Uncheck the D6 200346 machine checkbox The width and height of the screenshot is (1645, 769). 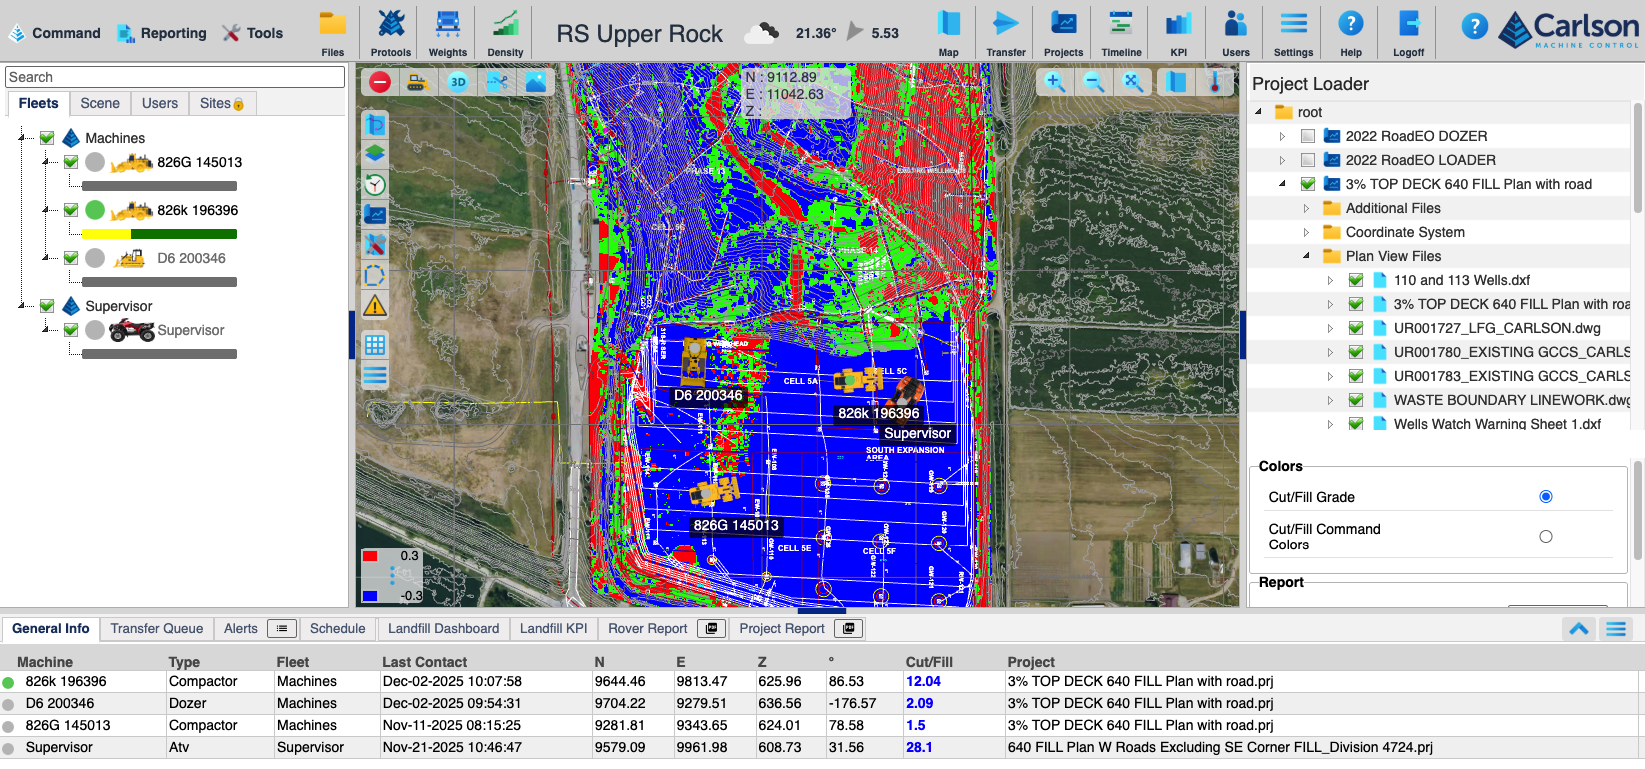click(x=71, y=258)
